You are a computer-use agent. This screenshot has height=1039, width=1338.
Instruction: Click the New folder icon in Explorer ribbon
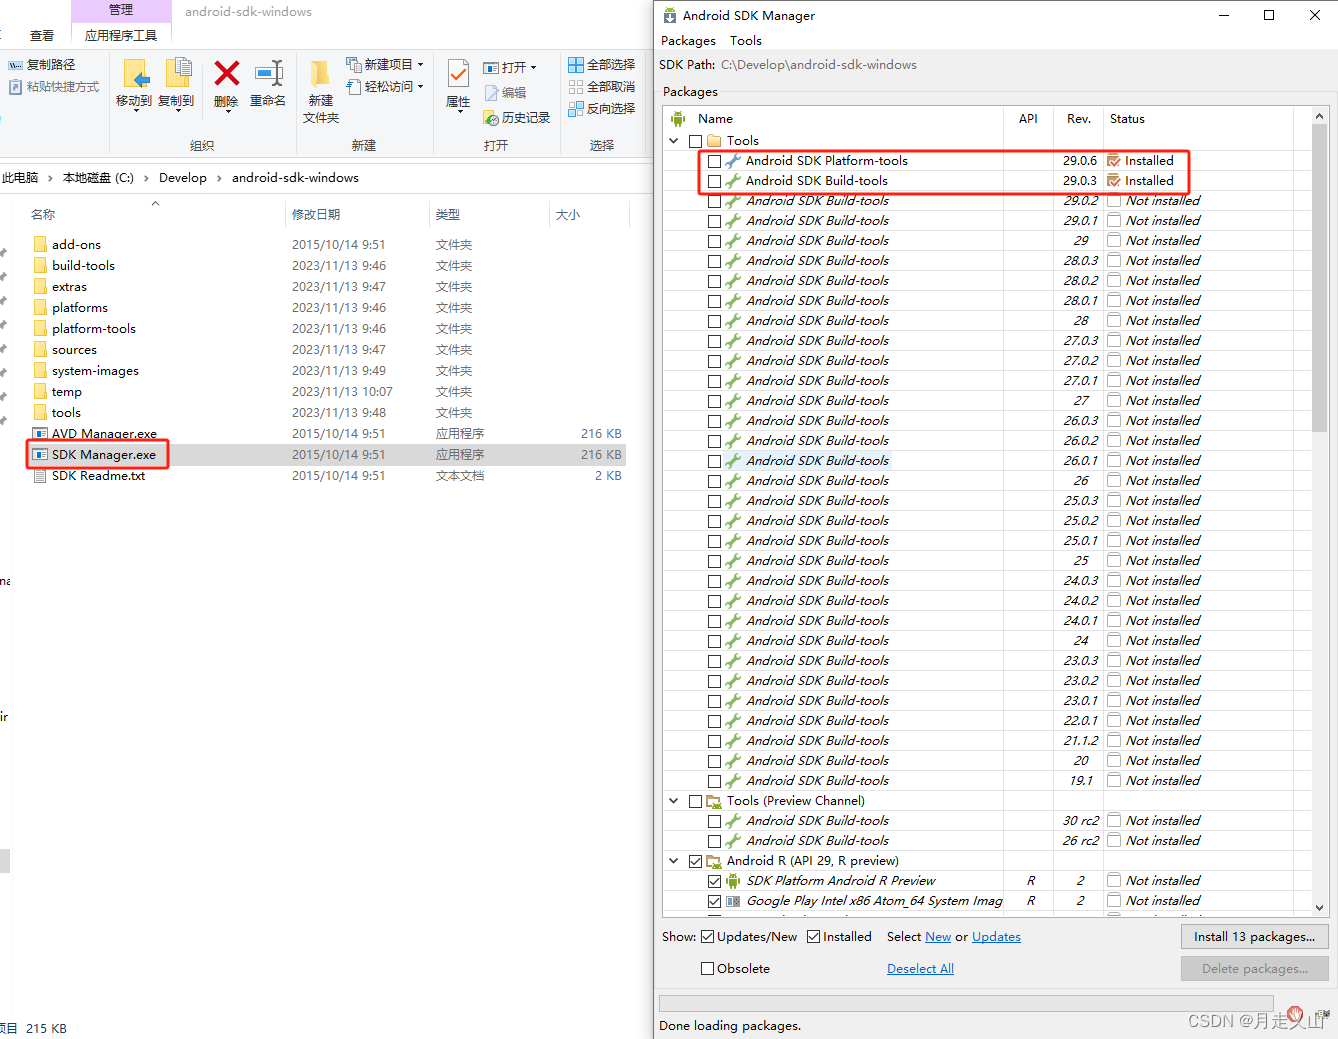[x=320, y=74]
